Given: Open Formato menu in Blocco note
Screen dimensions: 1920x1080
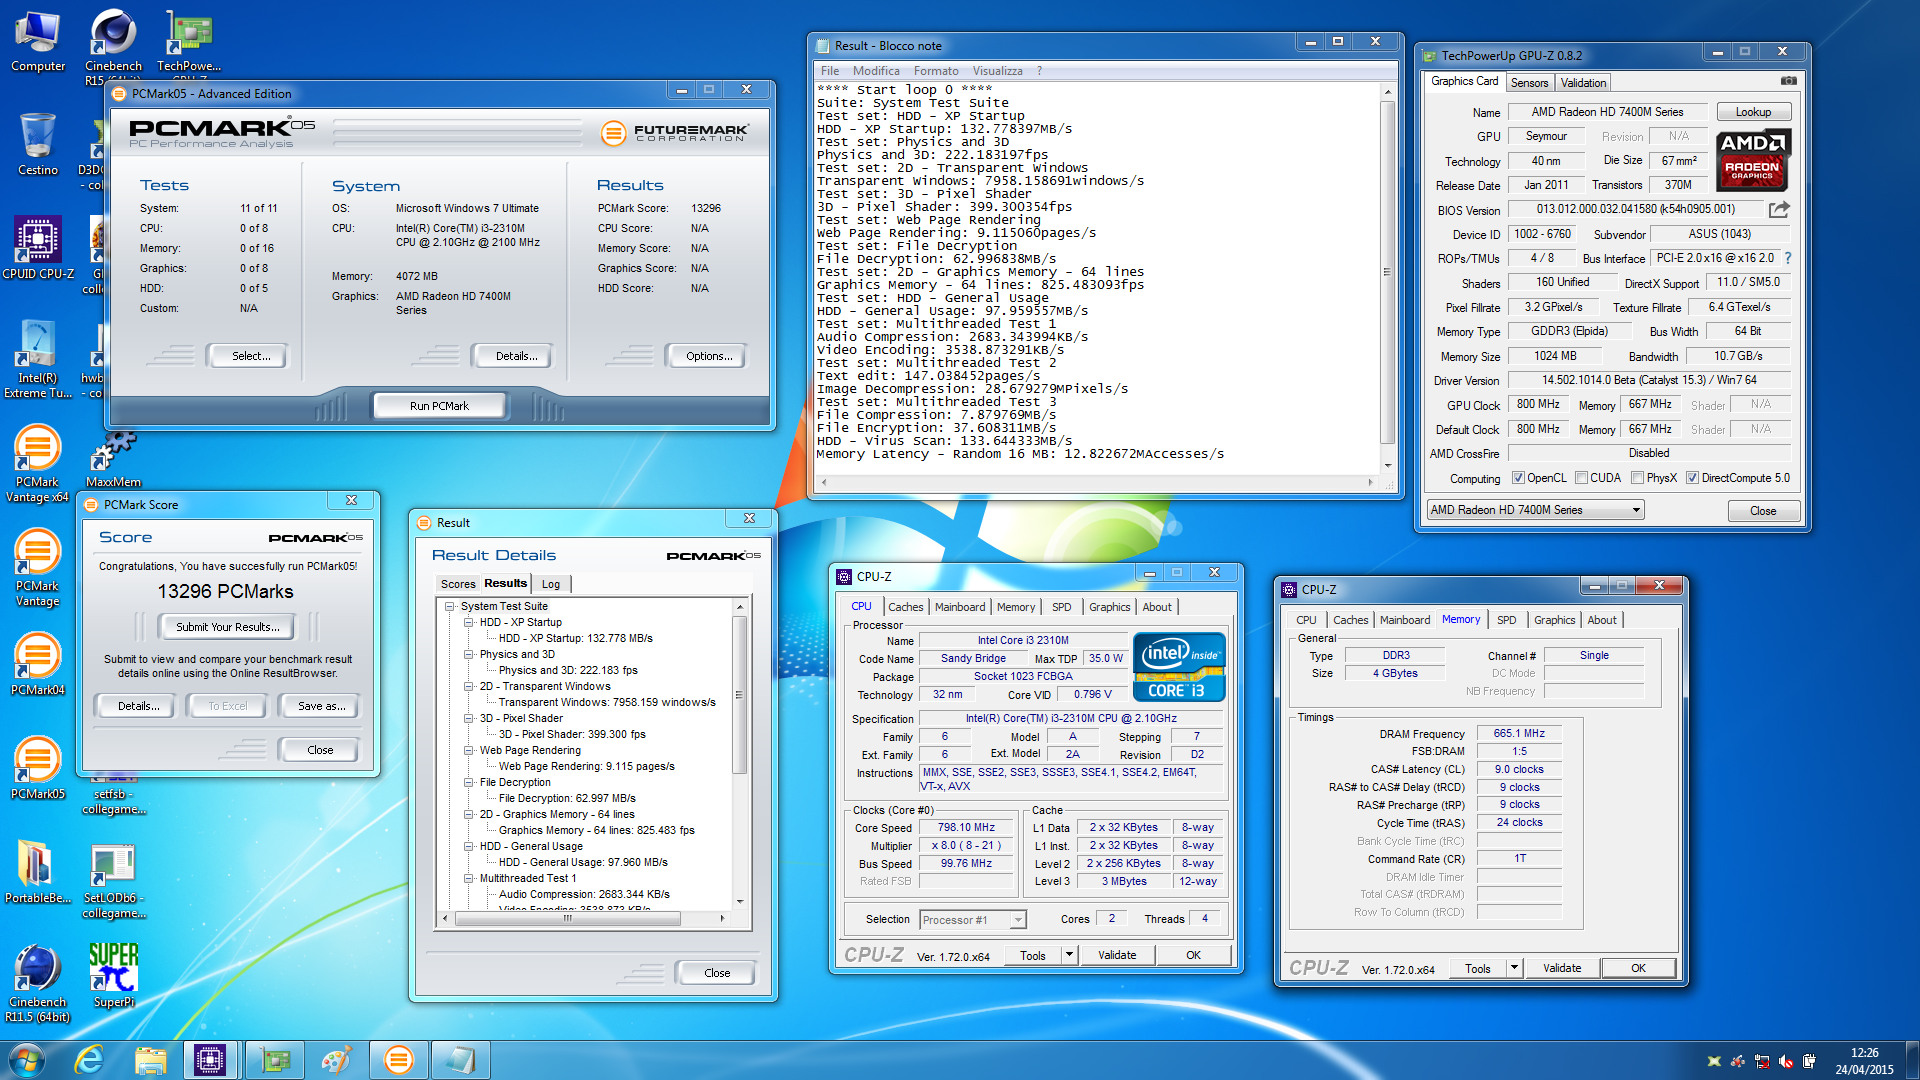Looking at the screenshot, I should 935,71.
